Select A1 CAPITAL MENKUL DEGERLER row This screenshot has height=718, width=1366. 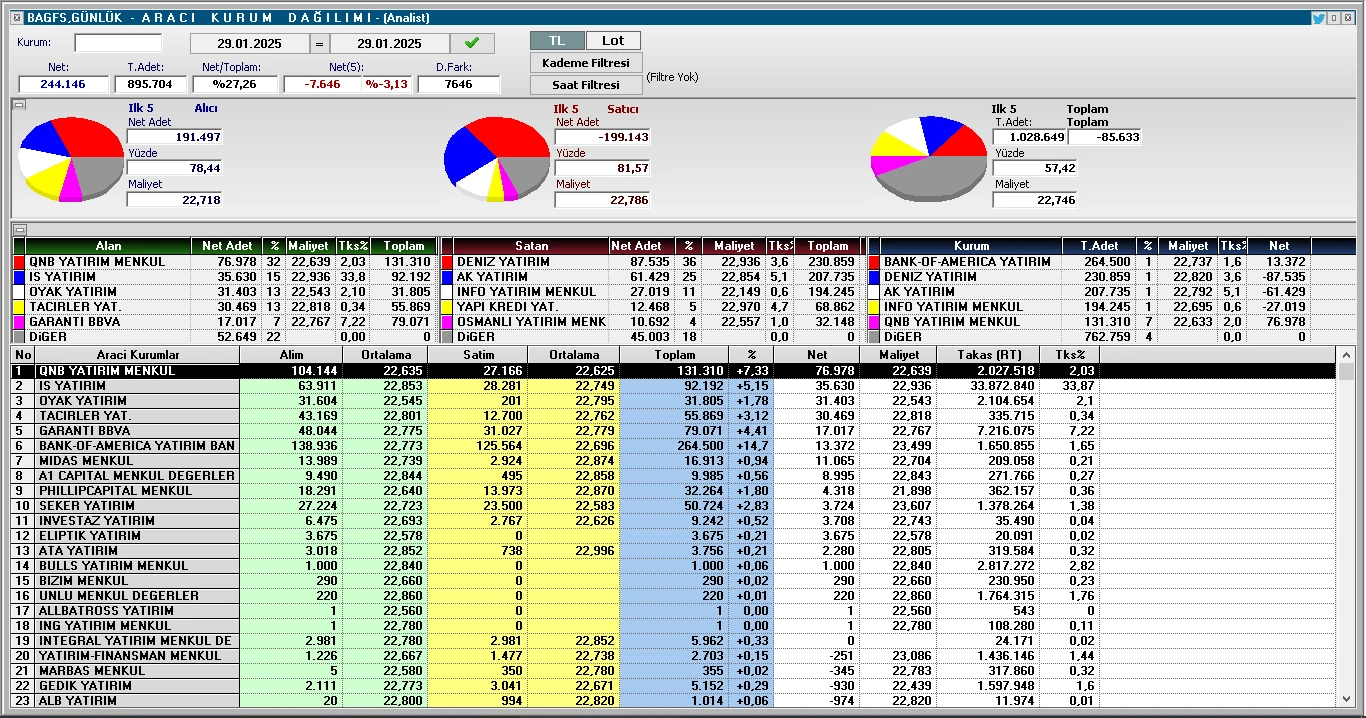point(675,476)
